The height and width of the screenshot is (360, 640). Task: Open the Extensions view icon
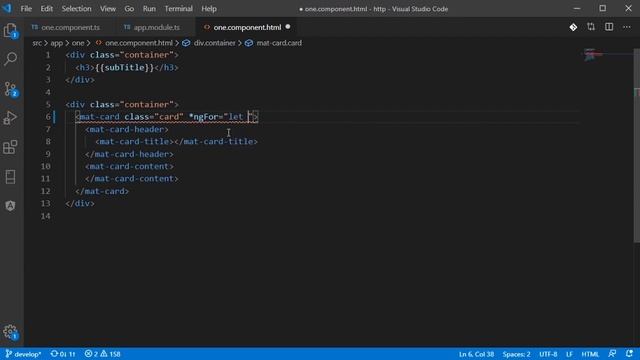click(x=10, y=147)
